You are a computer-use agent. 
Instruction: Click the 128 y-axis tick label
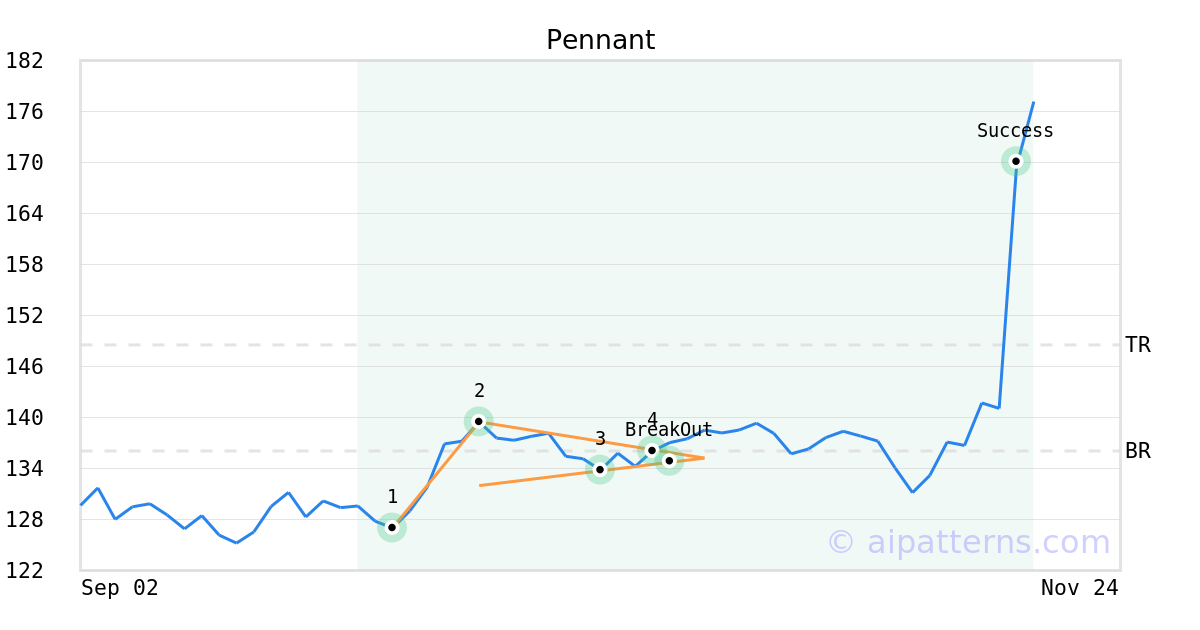(x=25, y=520)
